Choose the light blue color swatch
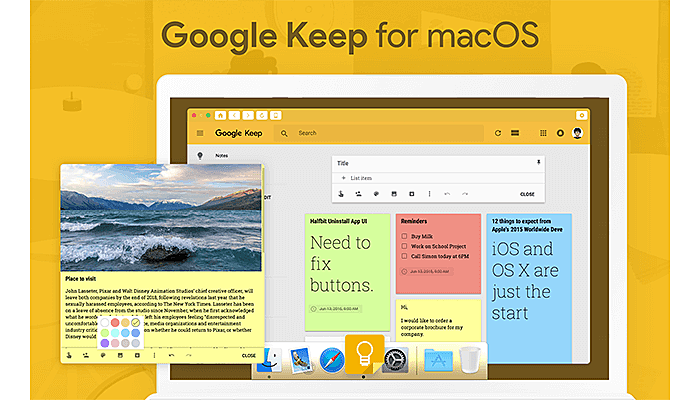This screenshot has height=400, width=700. pyautogui.click(x=125, y=333)
